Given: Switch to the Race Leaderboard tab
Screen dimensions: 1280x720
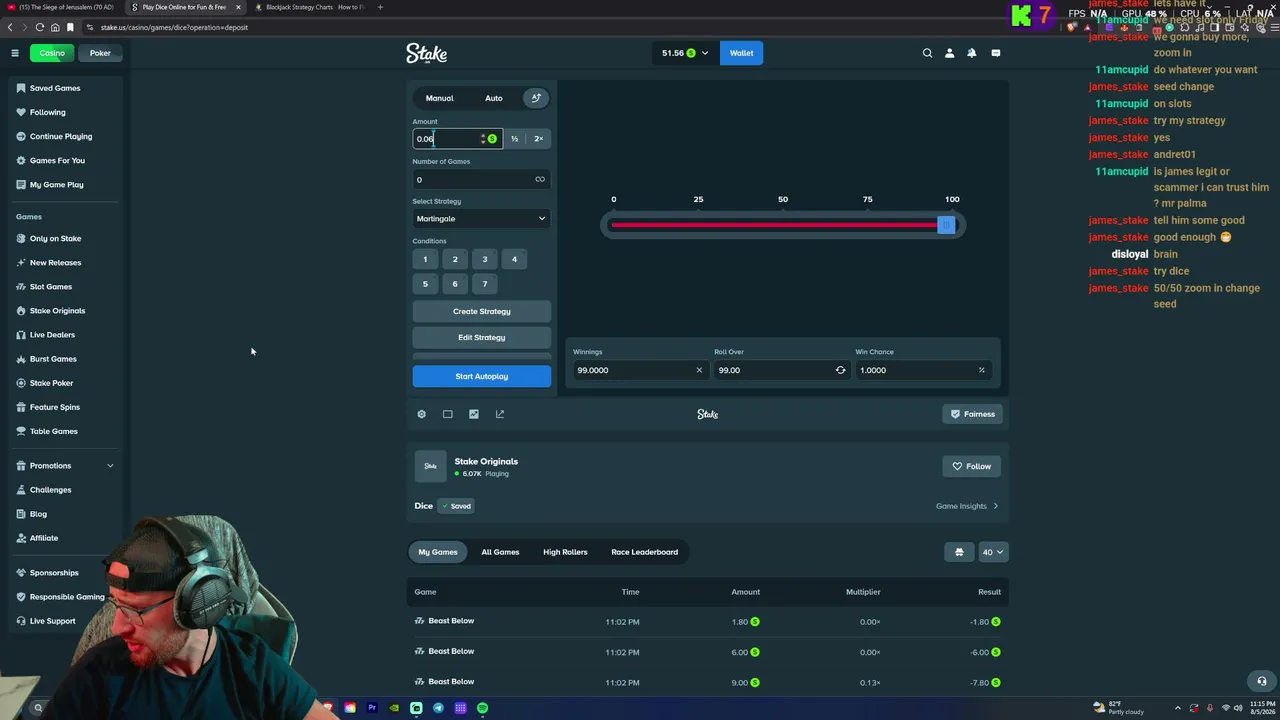Looking at the screenshot, I should click(644, 552).
